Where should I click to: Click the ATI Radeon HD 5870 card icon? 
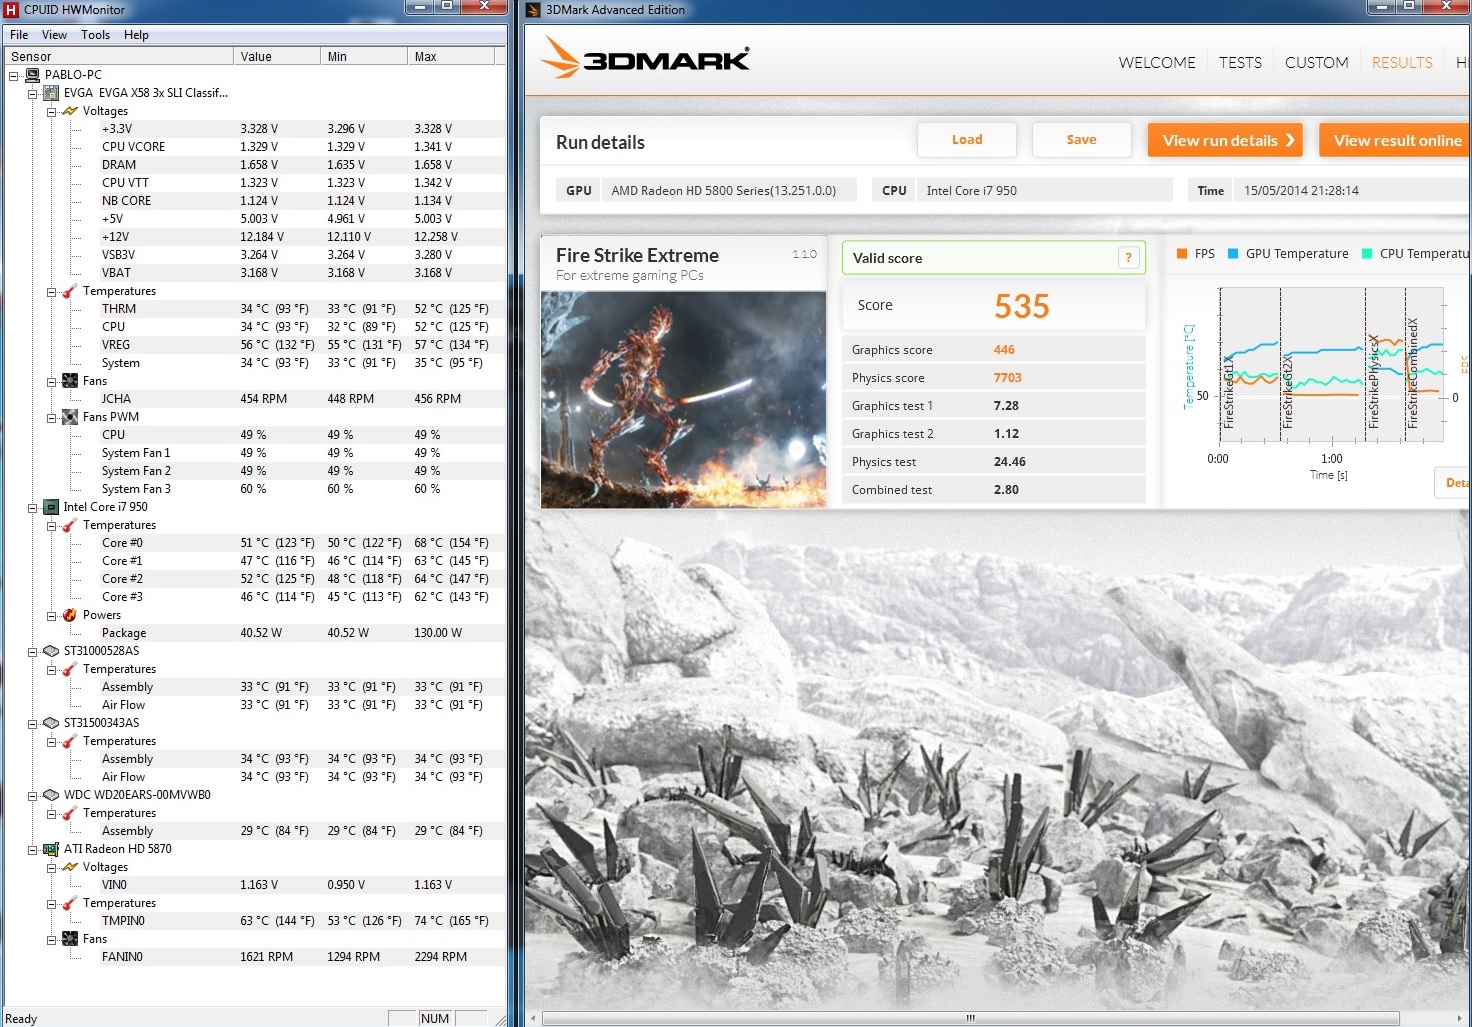[x=51, y=849]
